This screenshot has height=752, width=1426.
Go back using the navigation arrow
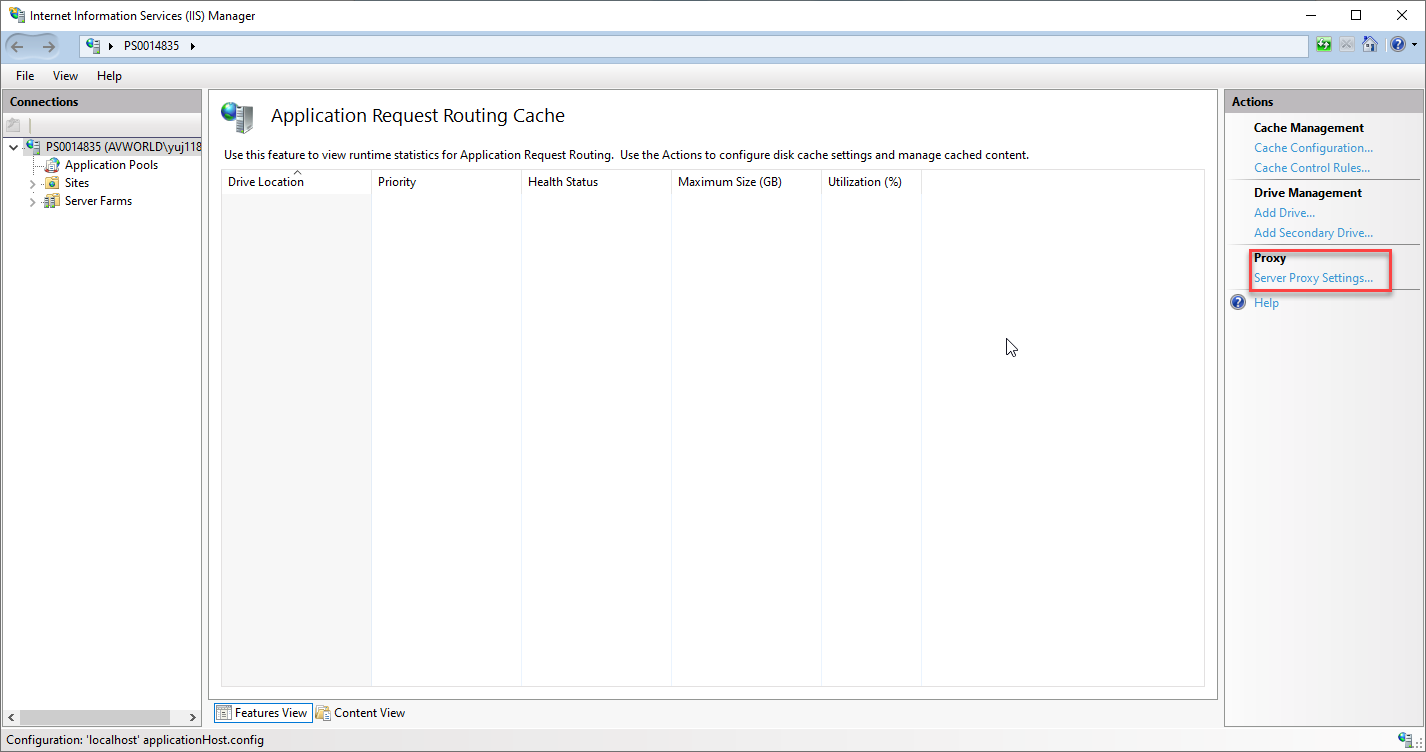point(17,46)
